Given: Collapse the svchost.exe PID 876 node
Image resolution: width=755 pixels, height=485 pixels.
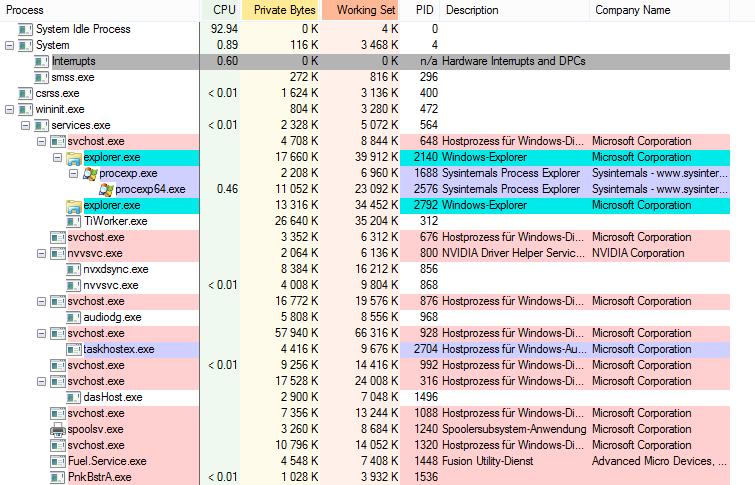Looking at the screenshot, I should coord(41,301).
